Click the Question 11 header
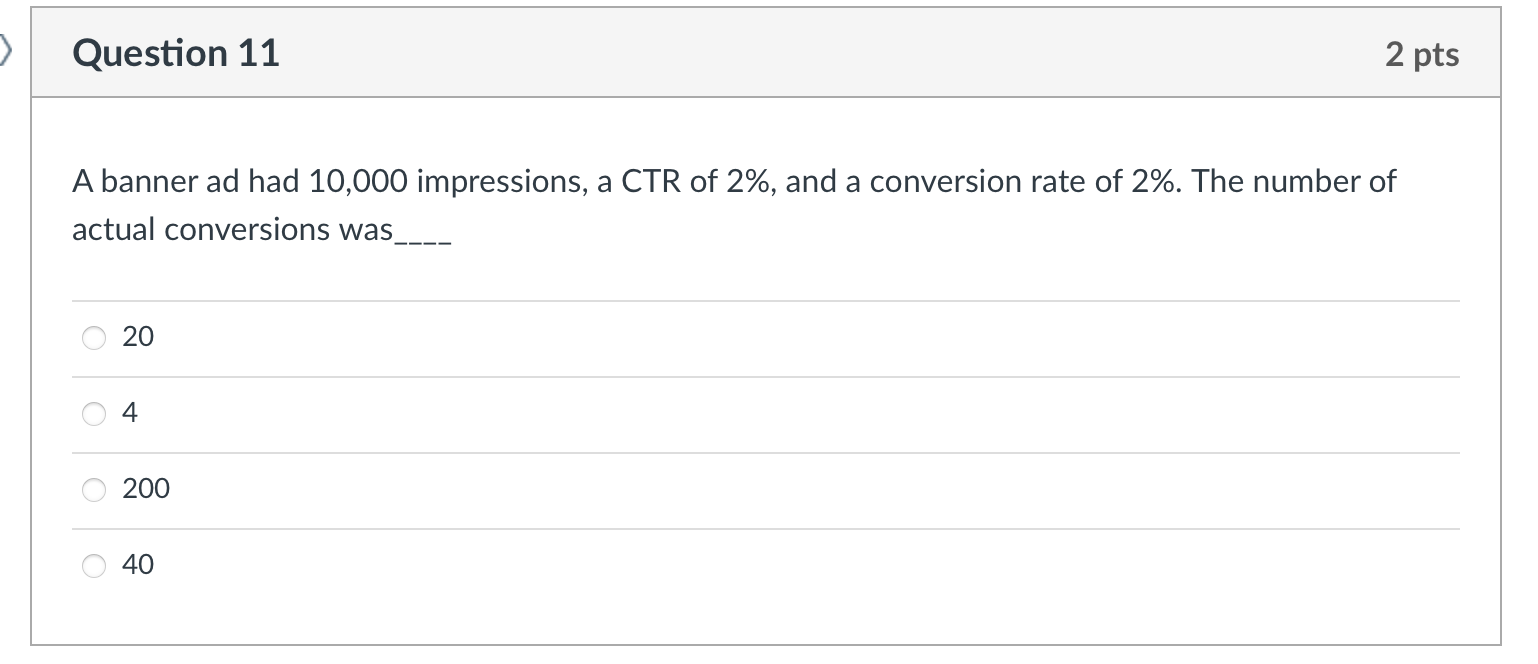1538x664 pixels. click(x=176, y=53)
